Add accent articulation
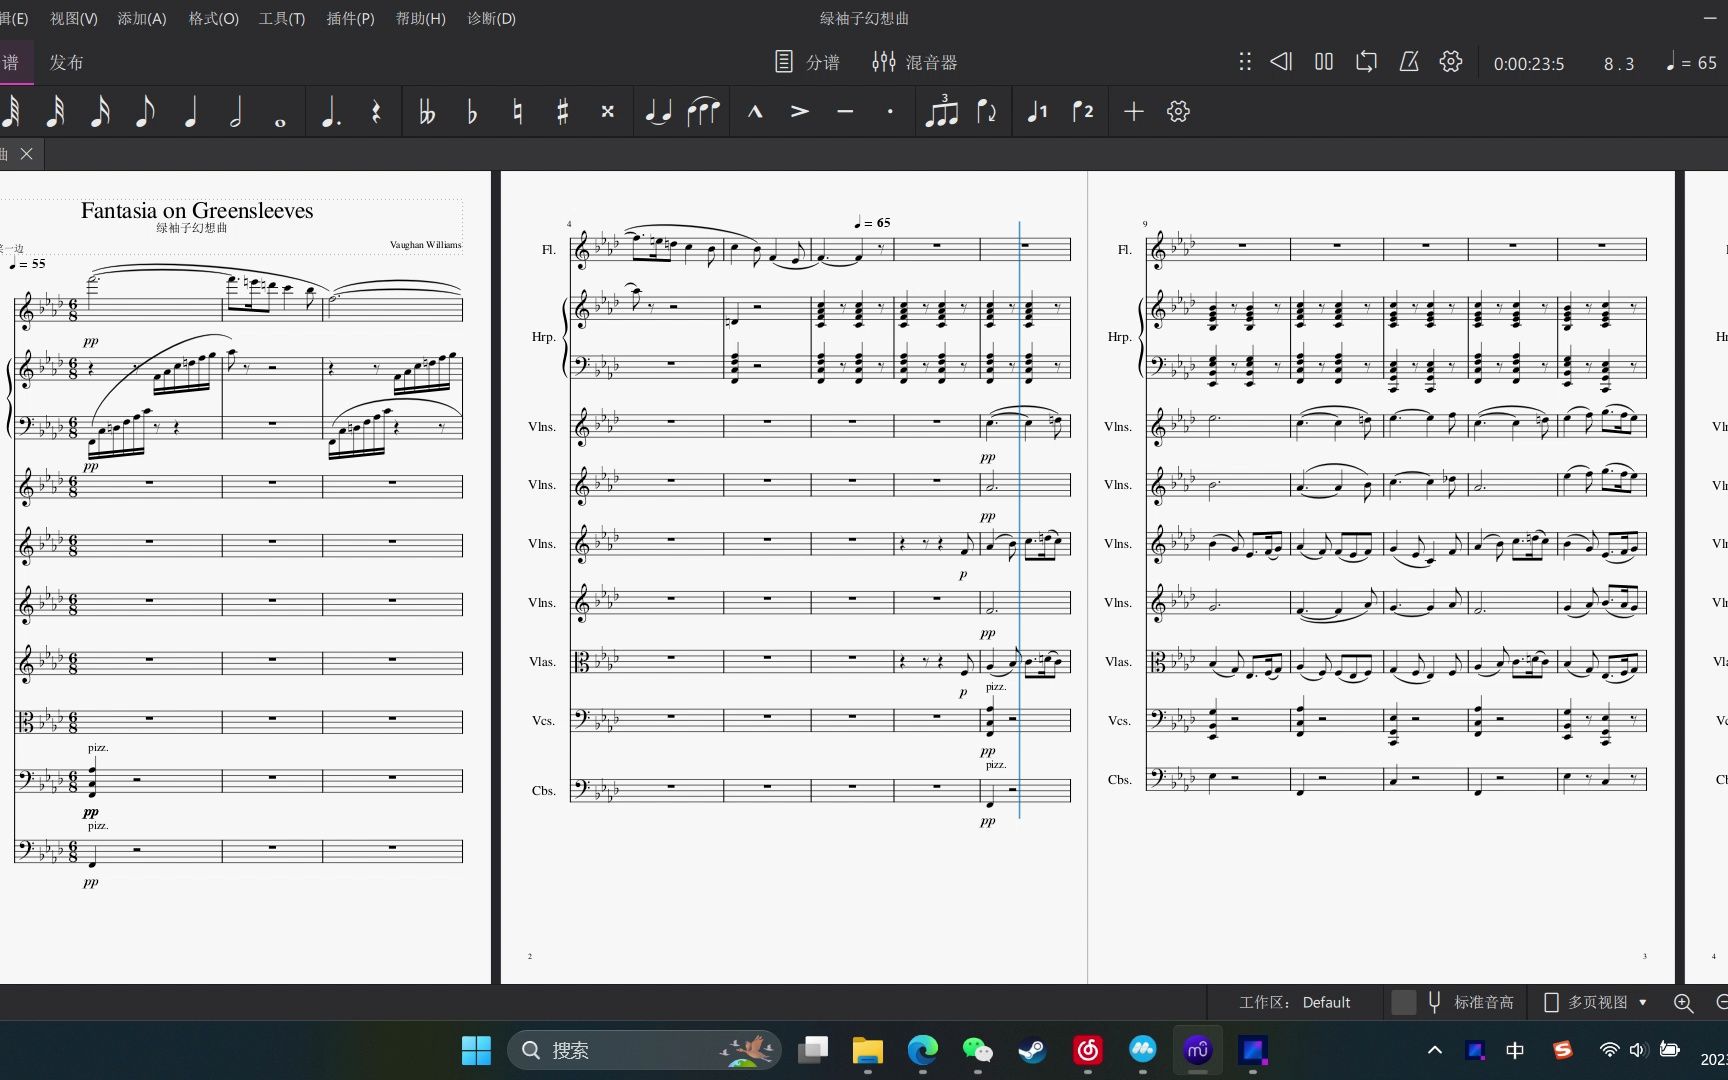 (x=799, y=112)
